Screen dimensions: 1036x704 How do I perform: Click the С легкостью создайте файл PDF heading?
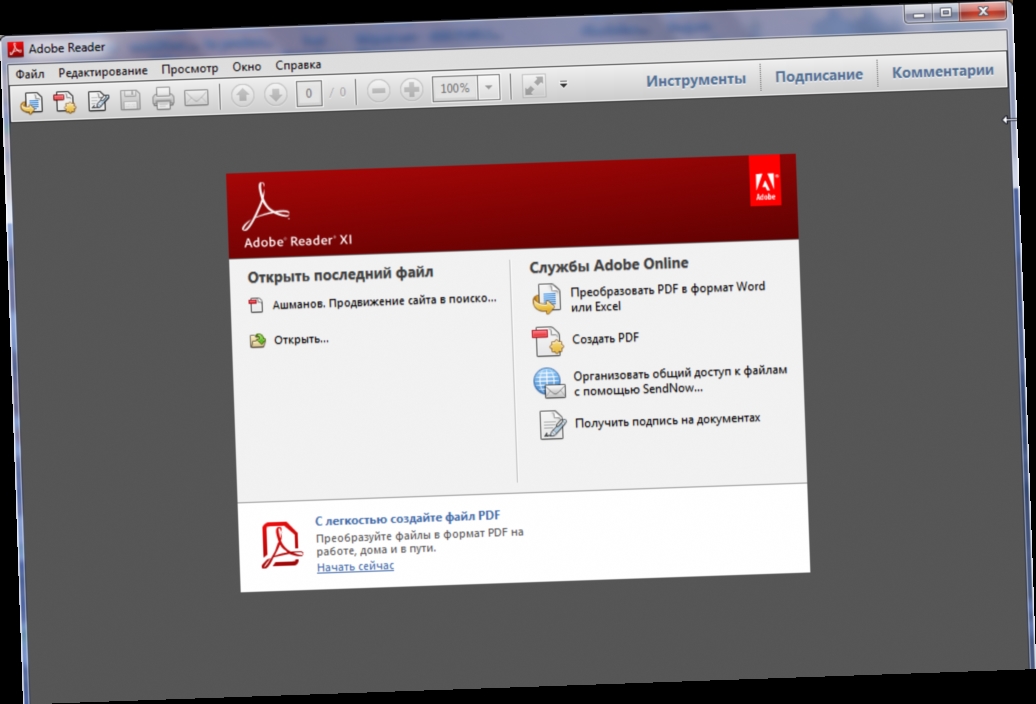pyautogui.click(x=408, y=518)
